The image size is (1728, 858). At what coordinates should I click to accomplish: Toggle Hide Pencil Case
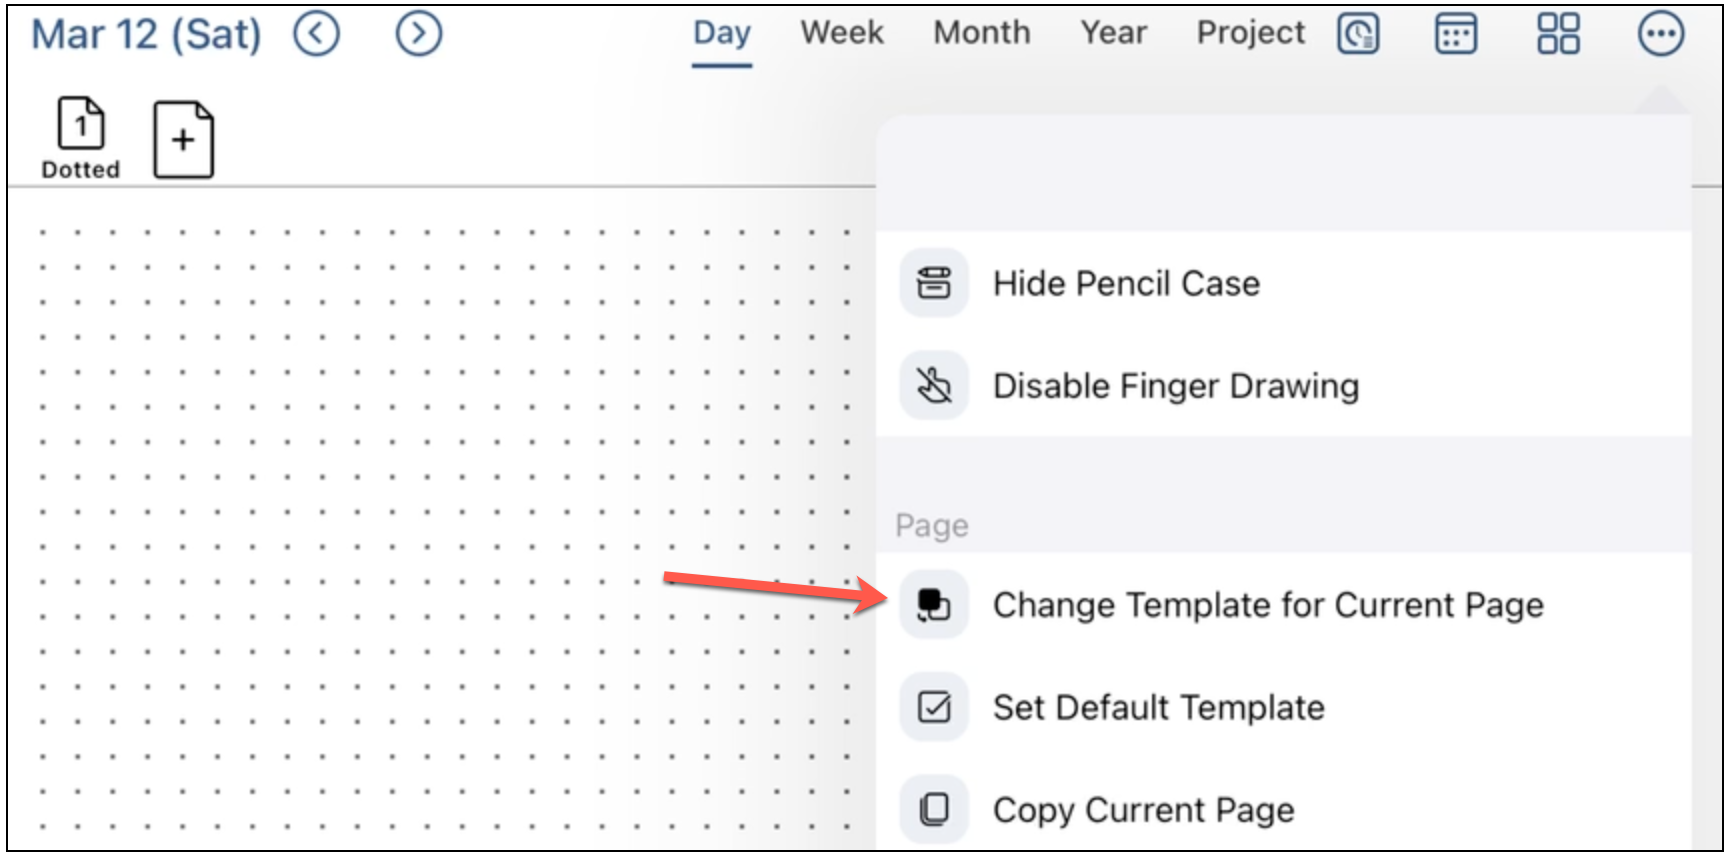point(1126,283)
